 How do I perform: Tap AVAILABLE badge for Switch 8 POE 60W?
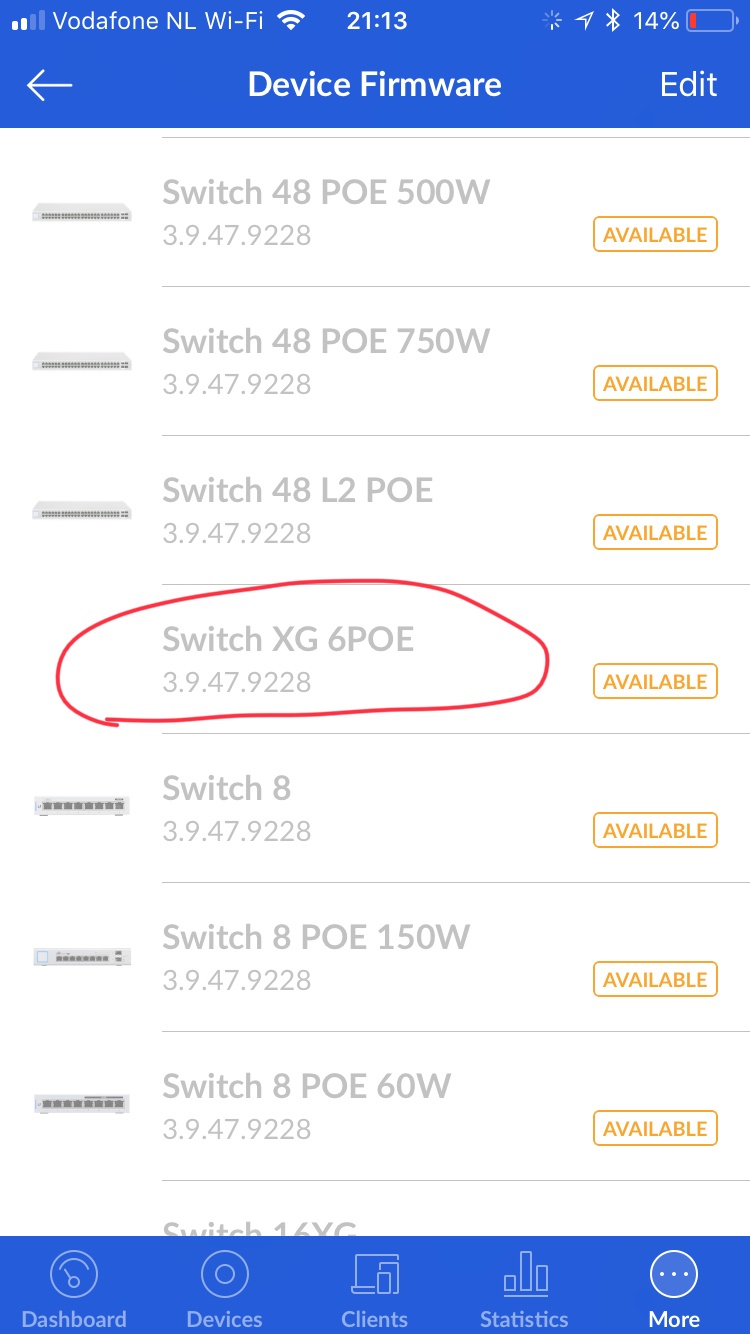[x=655, y=1129]
